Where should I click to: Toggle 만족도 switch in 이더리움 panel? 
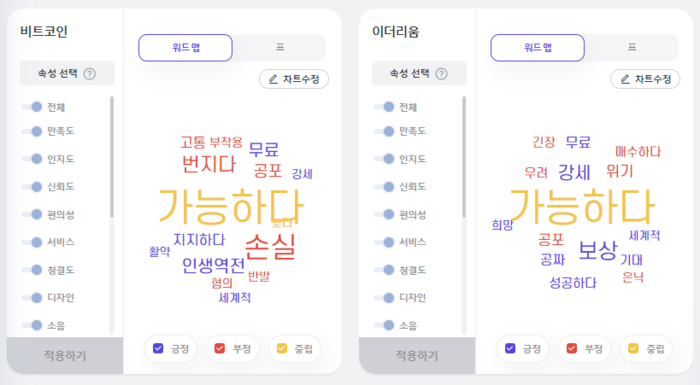(384, 131)
